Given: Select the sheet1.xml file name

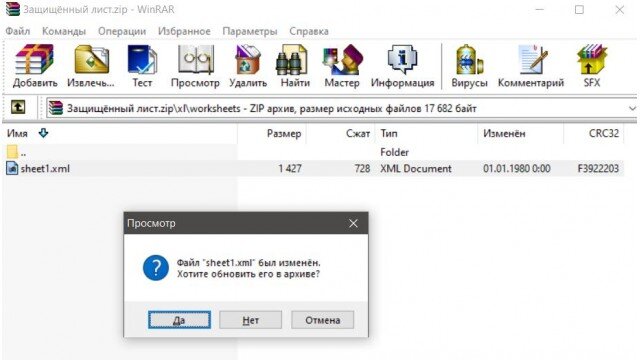Looking at the screenshot, I should point(45,169).
